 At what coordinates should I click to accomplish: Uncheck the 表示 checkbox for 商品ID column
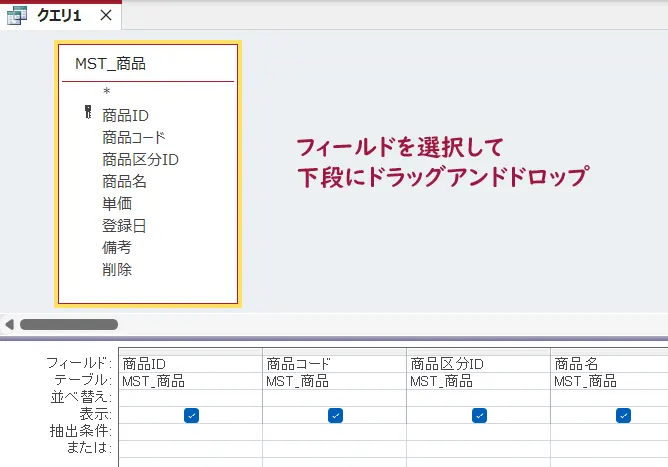(x=191, y=415)
